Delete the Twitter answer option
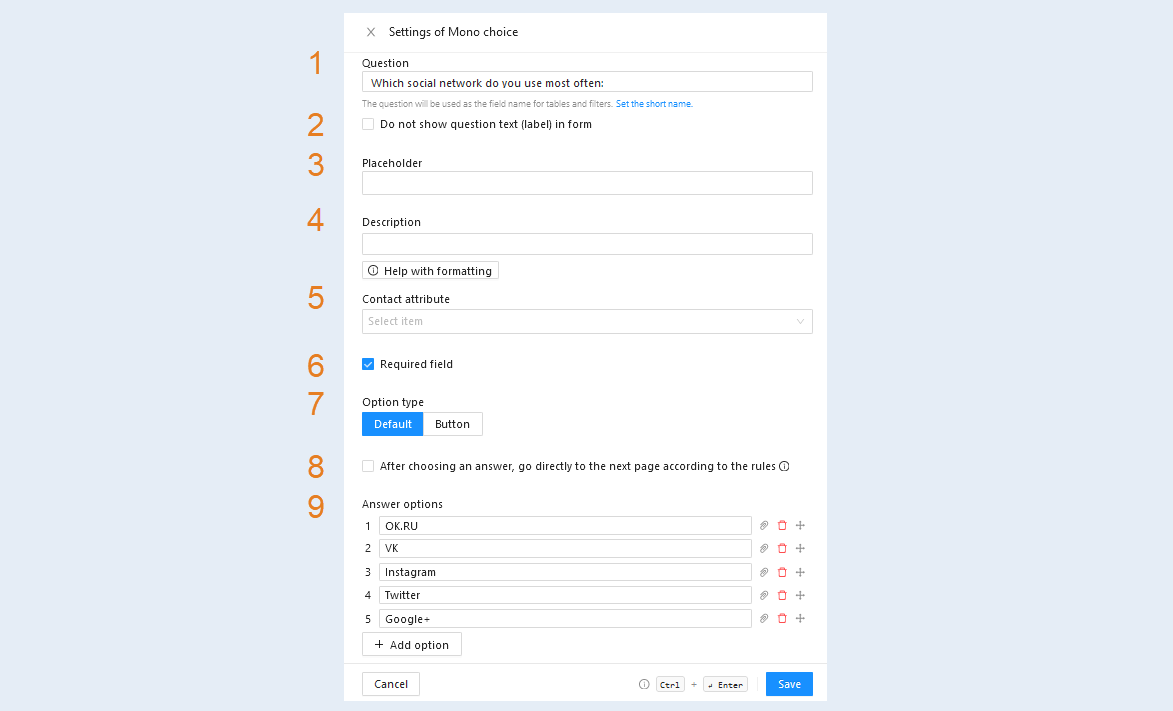Viewport: 1173px width, 711px height. (x=782, y=596)
